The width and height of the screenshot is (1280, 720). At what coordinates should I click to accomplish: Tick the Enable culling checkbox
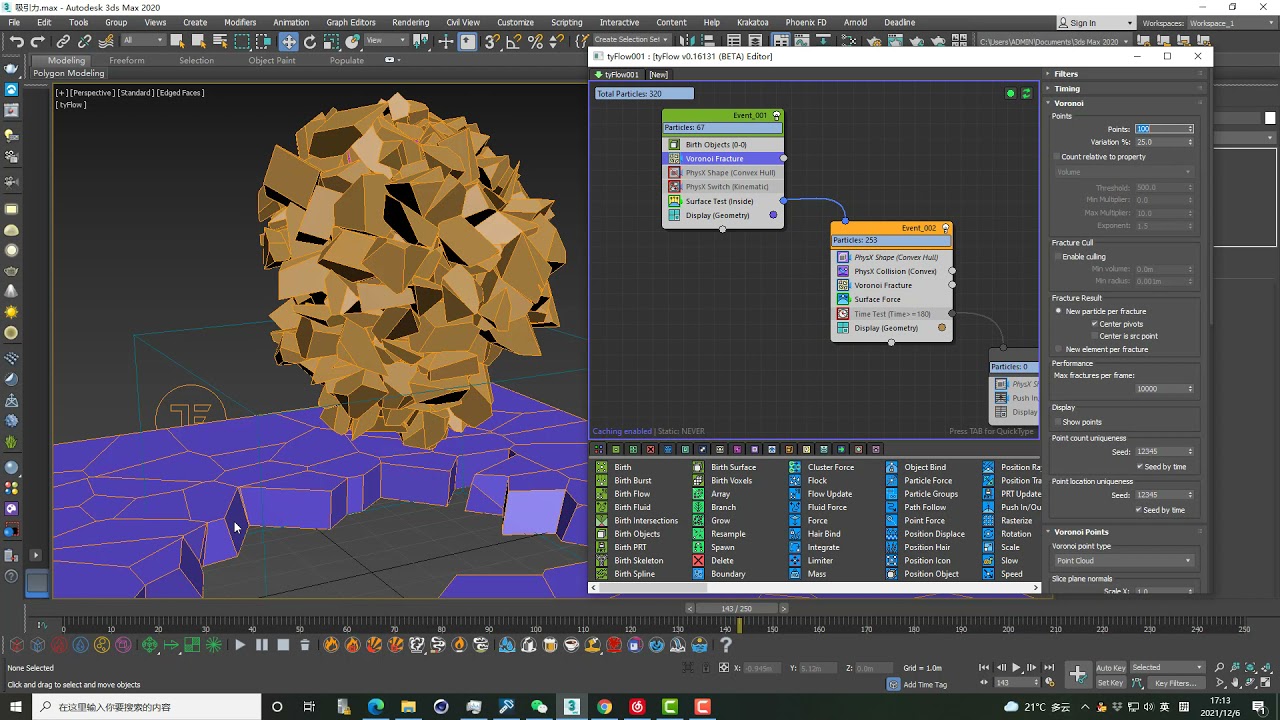point(1057,257)
